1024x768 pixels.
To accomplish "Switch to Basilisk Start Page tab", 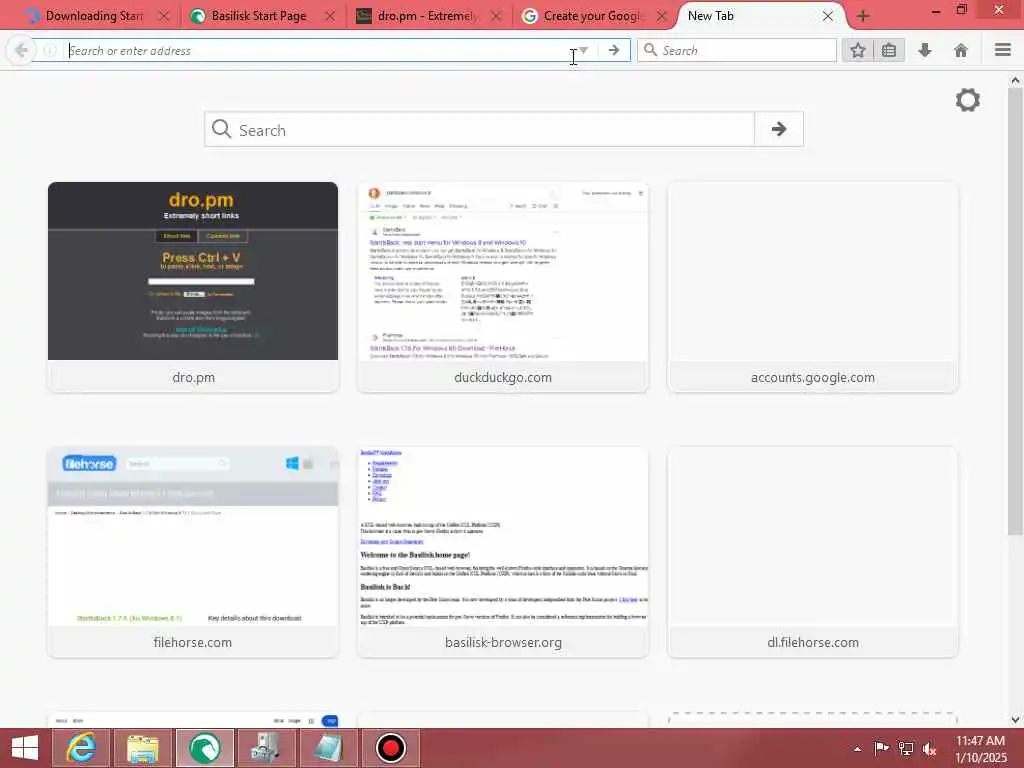I will [258, 16].
